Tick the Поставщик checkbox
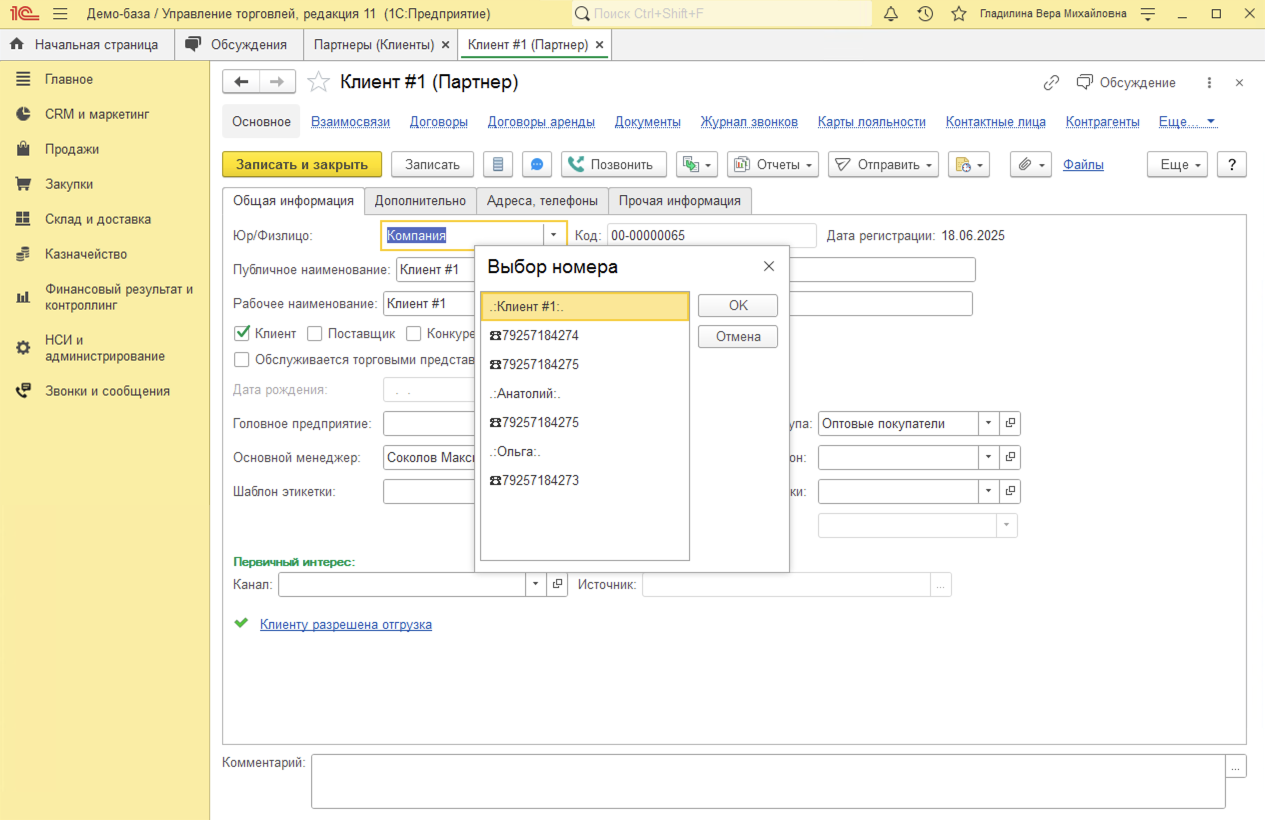Viewport: 1265px width, 820px height. [x=314, y=334]
